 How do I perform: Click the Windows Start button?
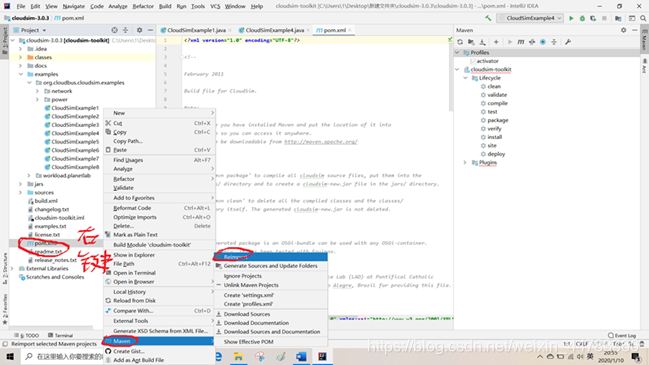tap(10, 356)
